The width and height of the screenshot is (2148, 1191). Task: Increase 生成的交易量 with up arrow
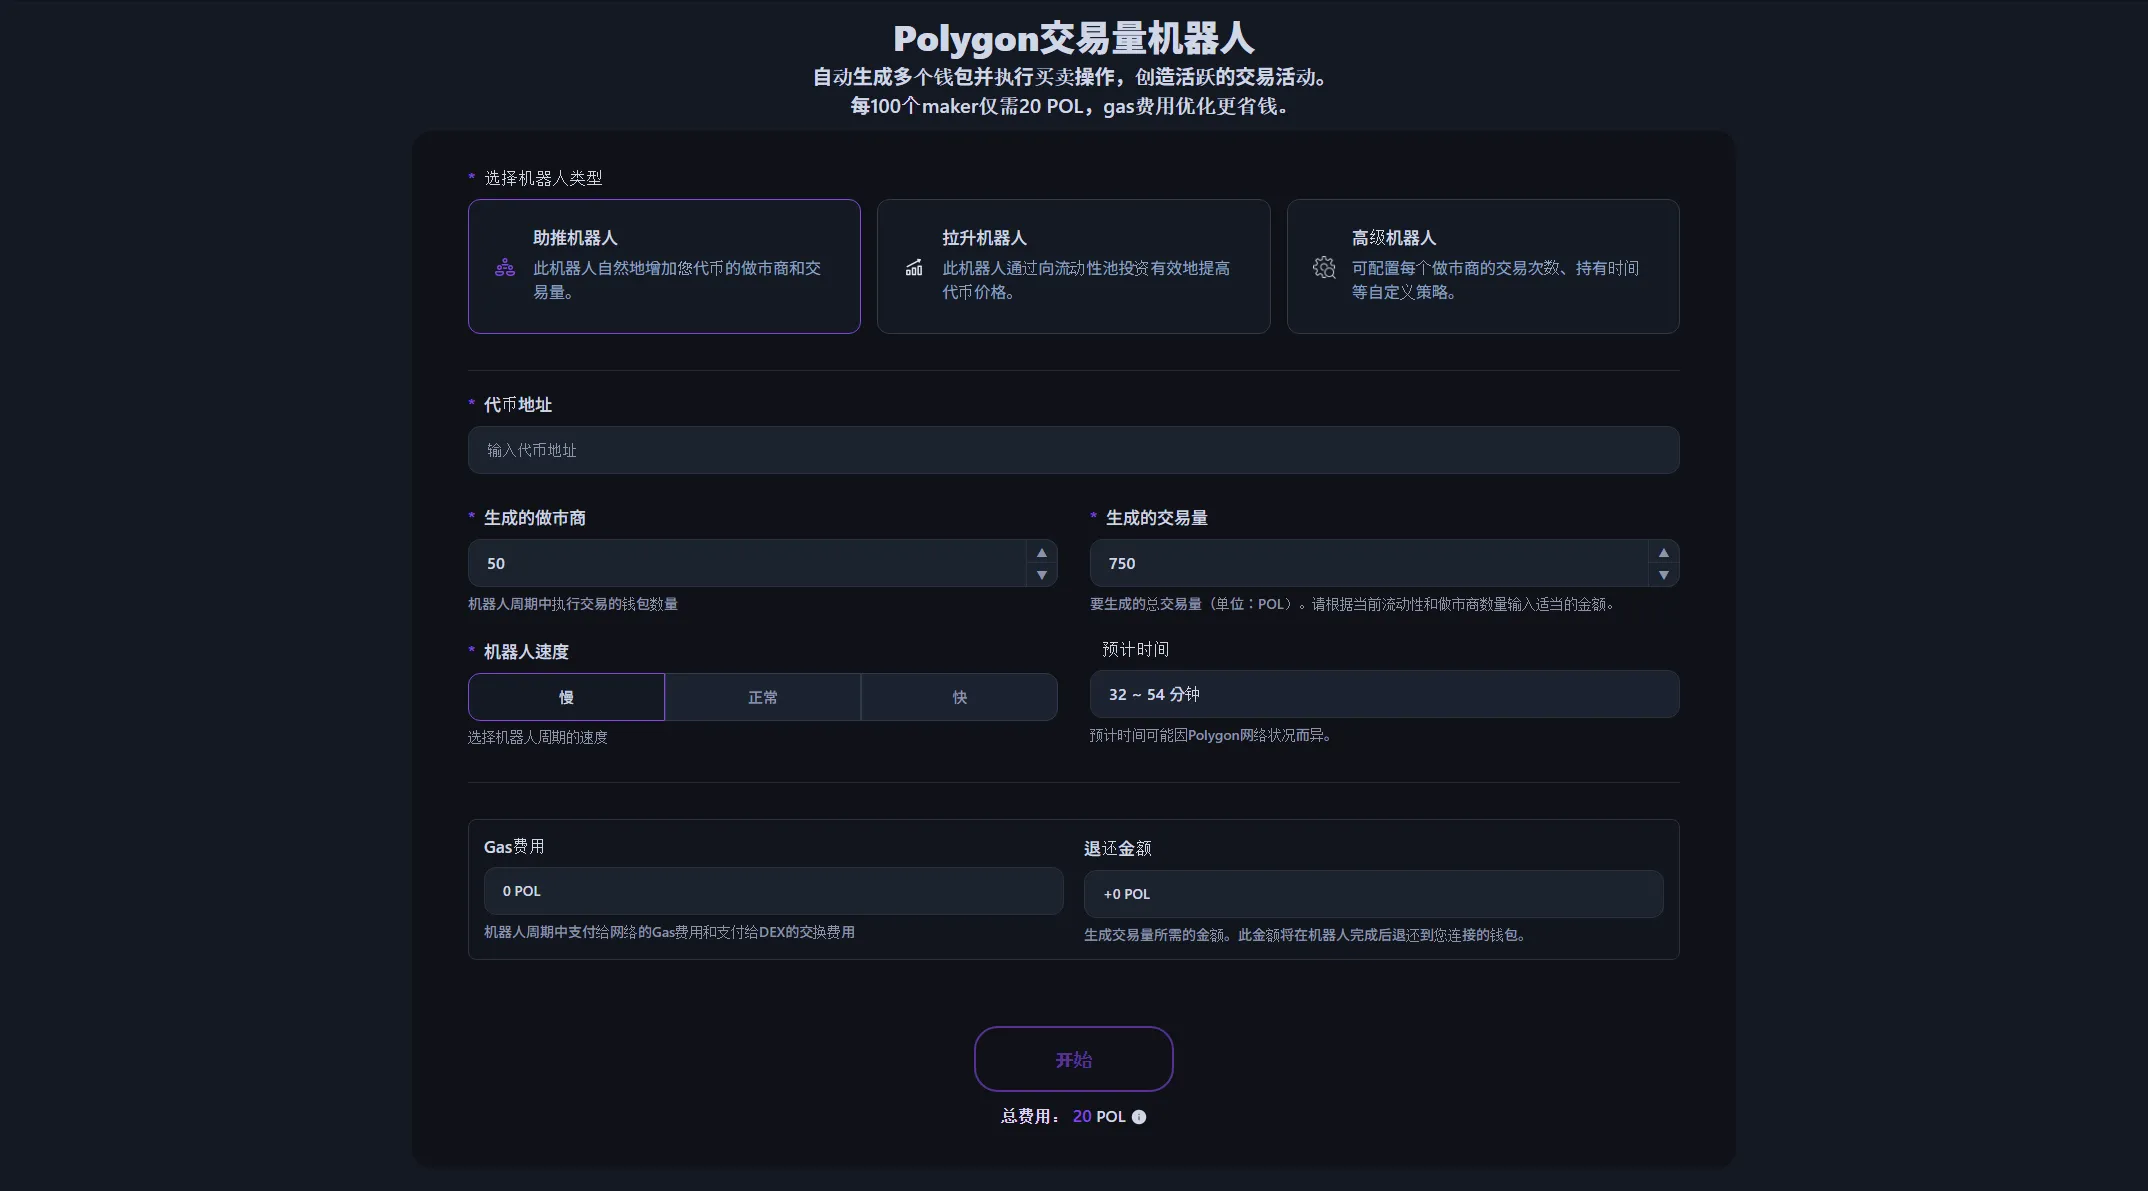[x=1663, y=553]
